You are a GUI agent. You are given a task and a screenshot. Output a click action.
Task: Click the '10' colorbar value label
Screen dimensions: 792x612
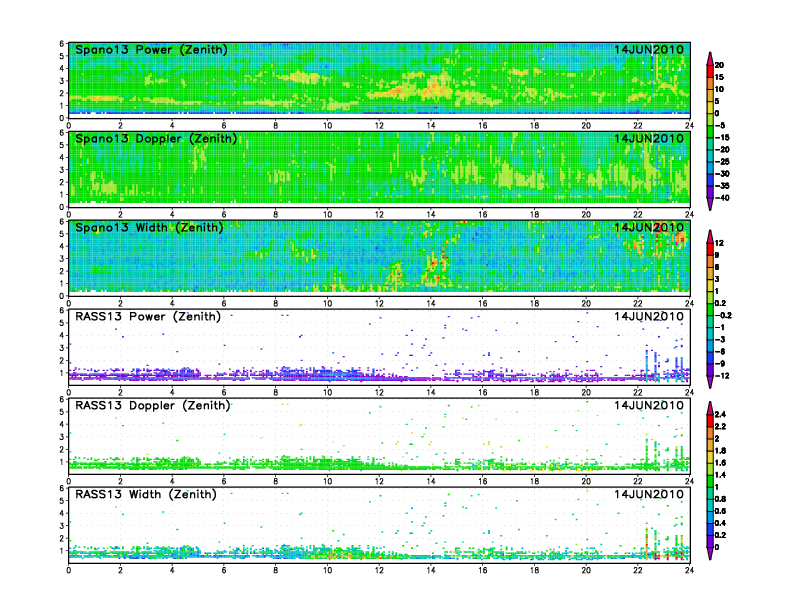point(719,89)
